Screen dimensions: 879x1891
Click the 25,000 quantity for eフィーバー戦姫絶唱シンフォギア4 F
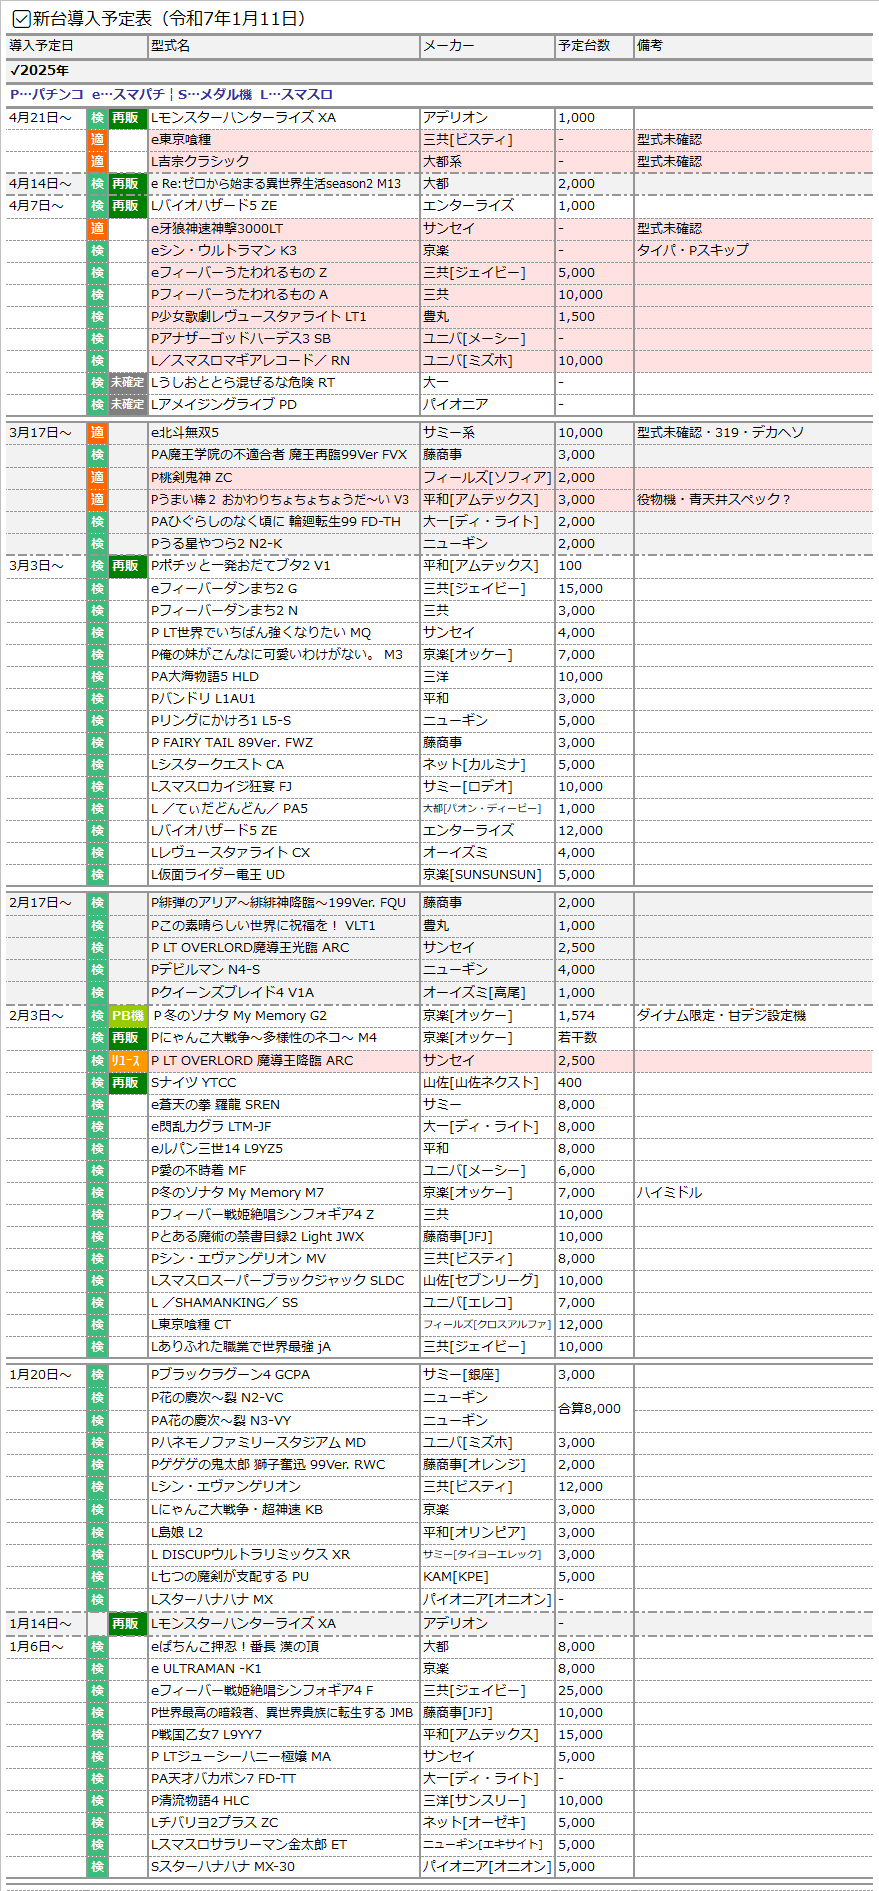[x=580, y=1691]
